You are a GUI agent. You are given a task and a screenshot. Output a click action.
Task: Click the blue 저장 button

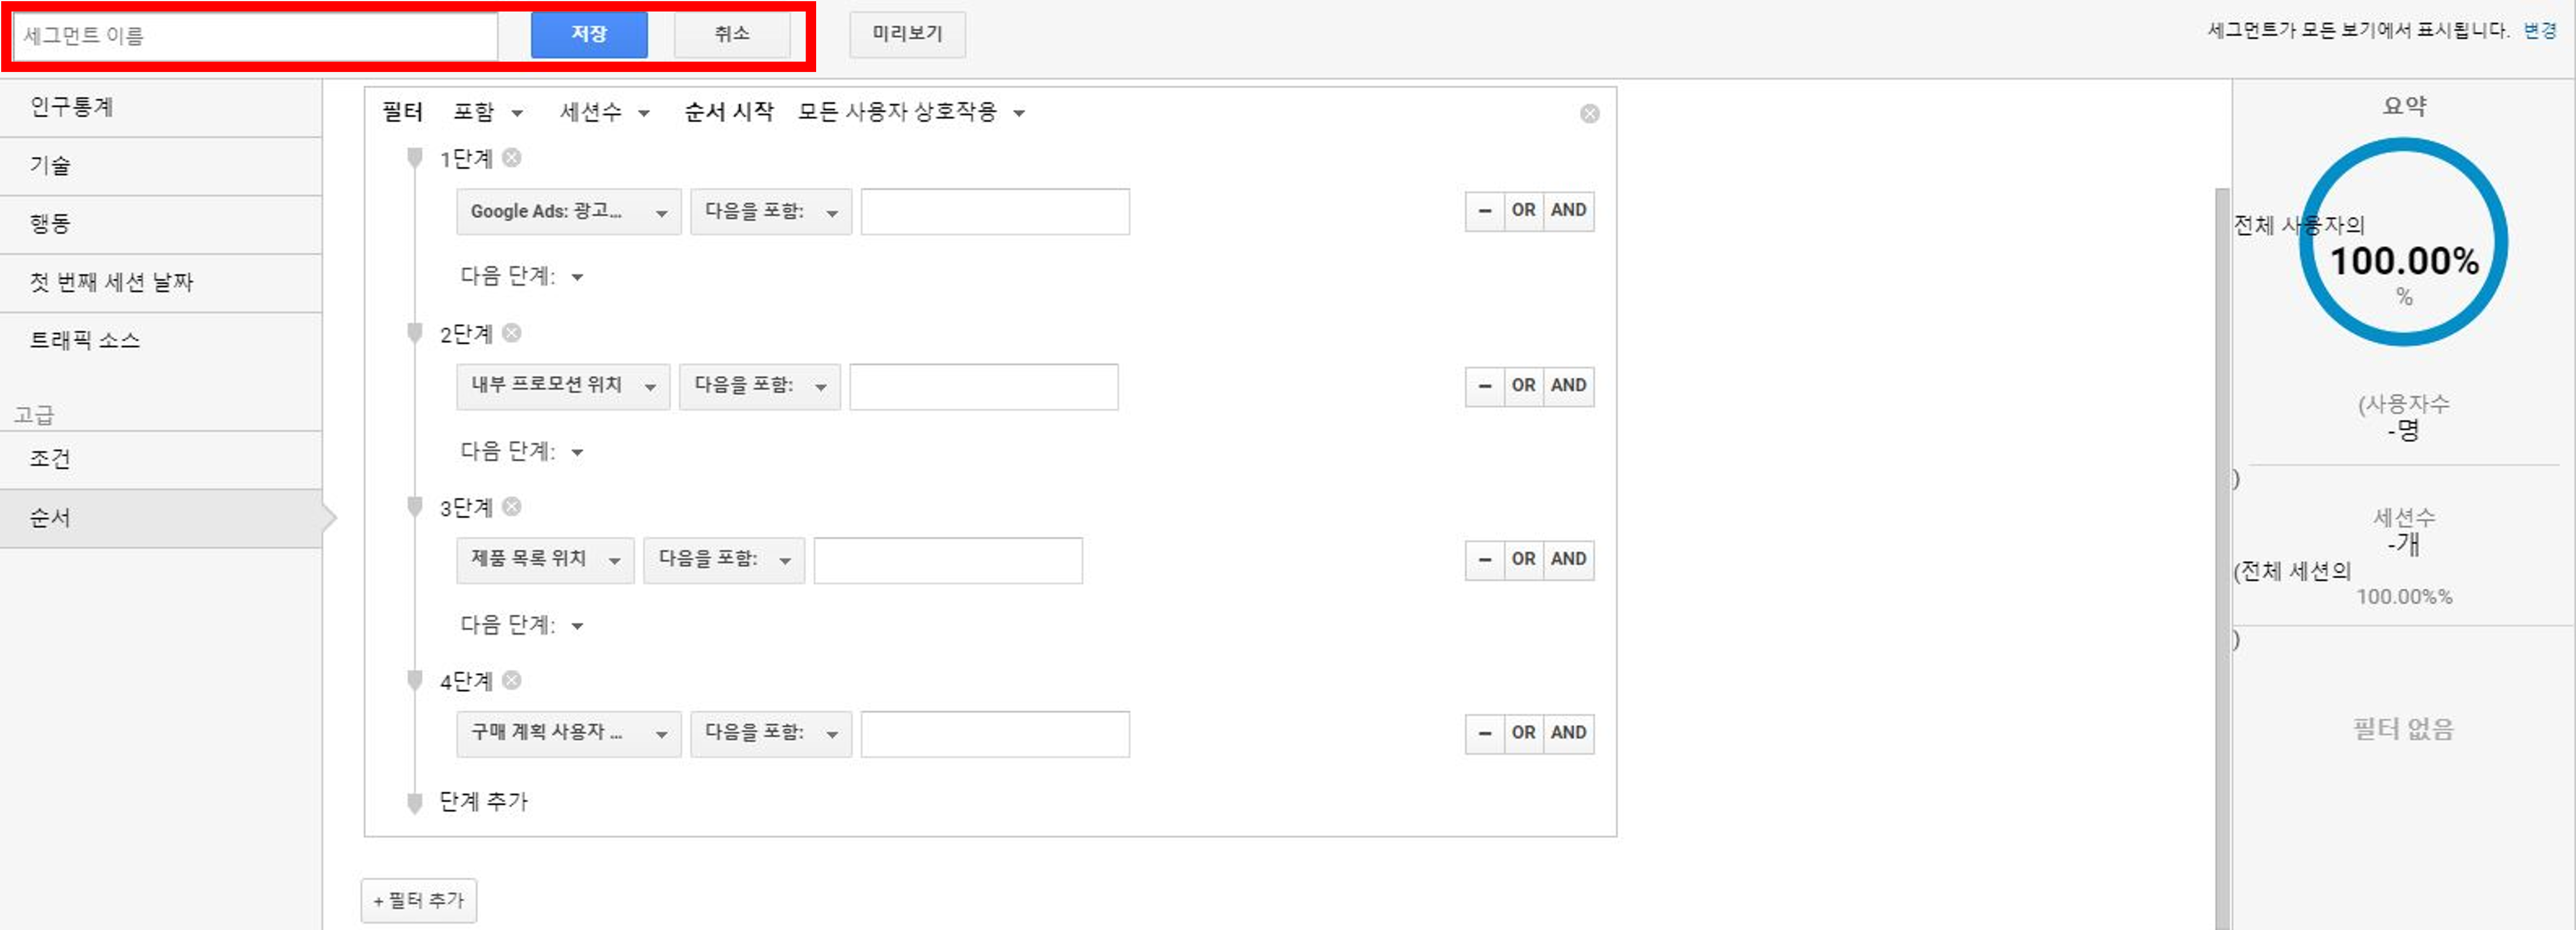pos(589,35)
